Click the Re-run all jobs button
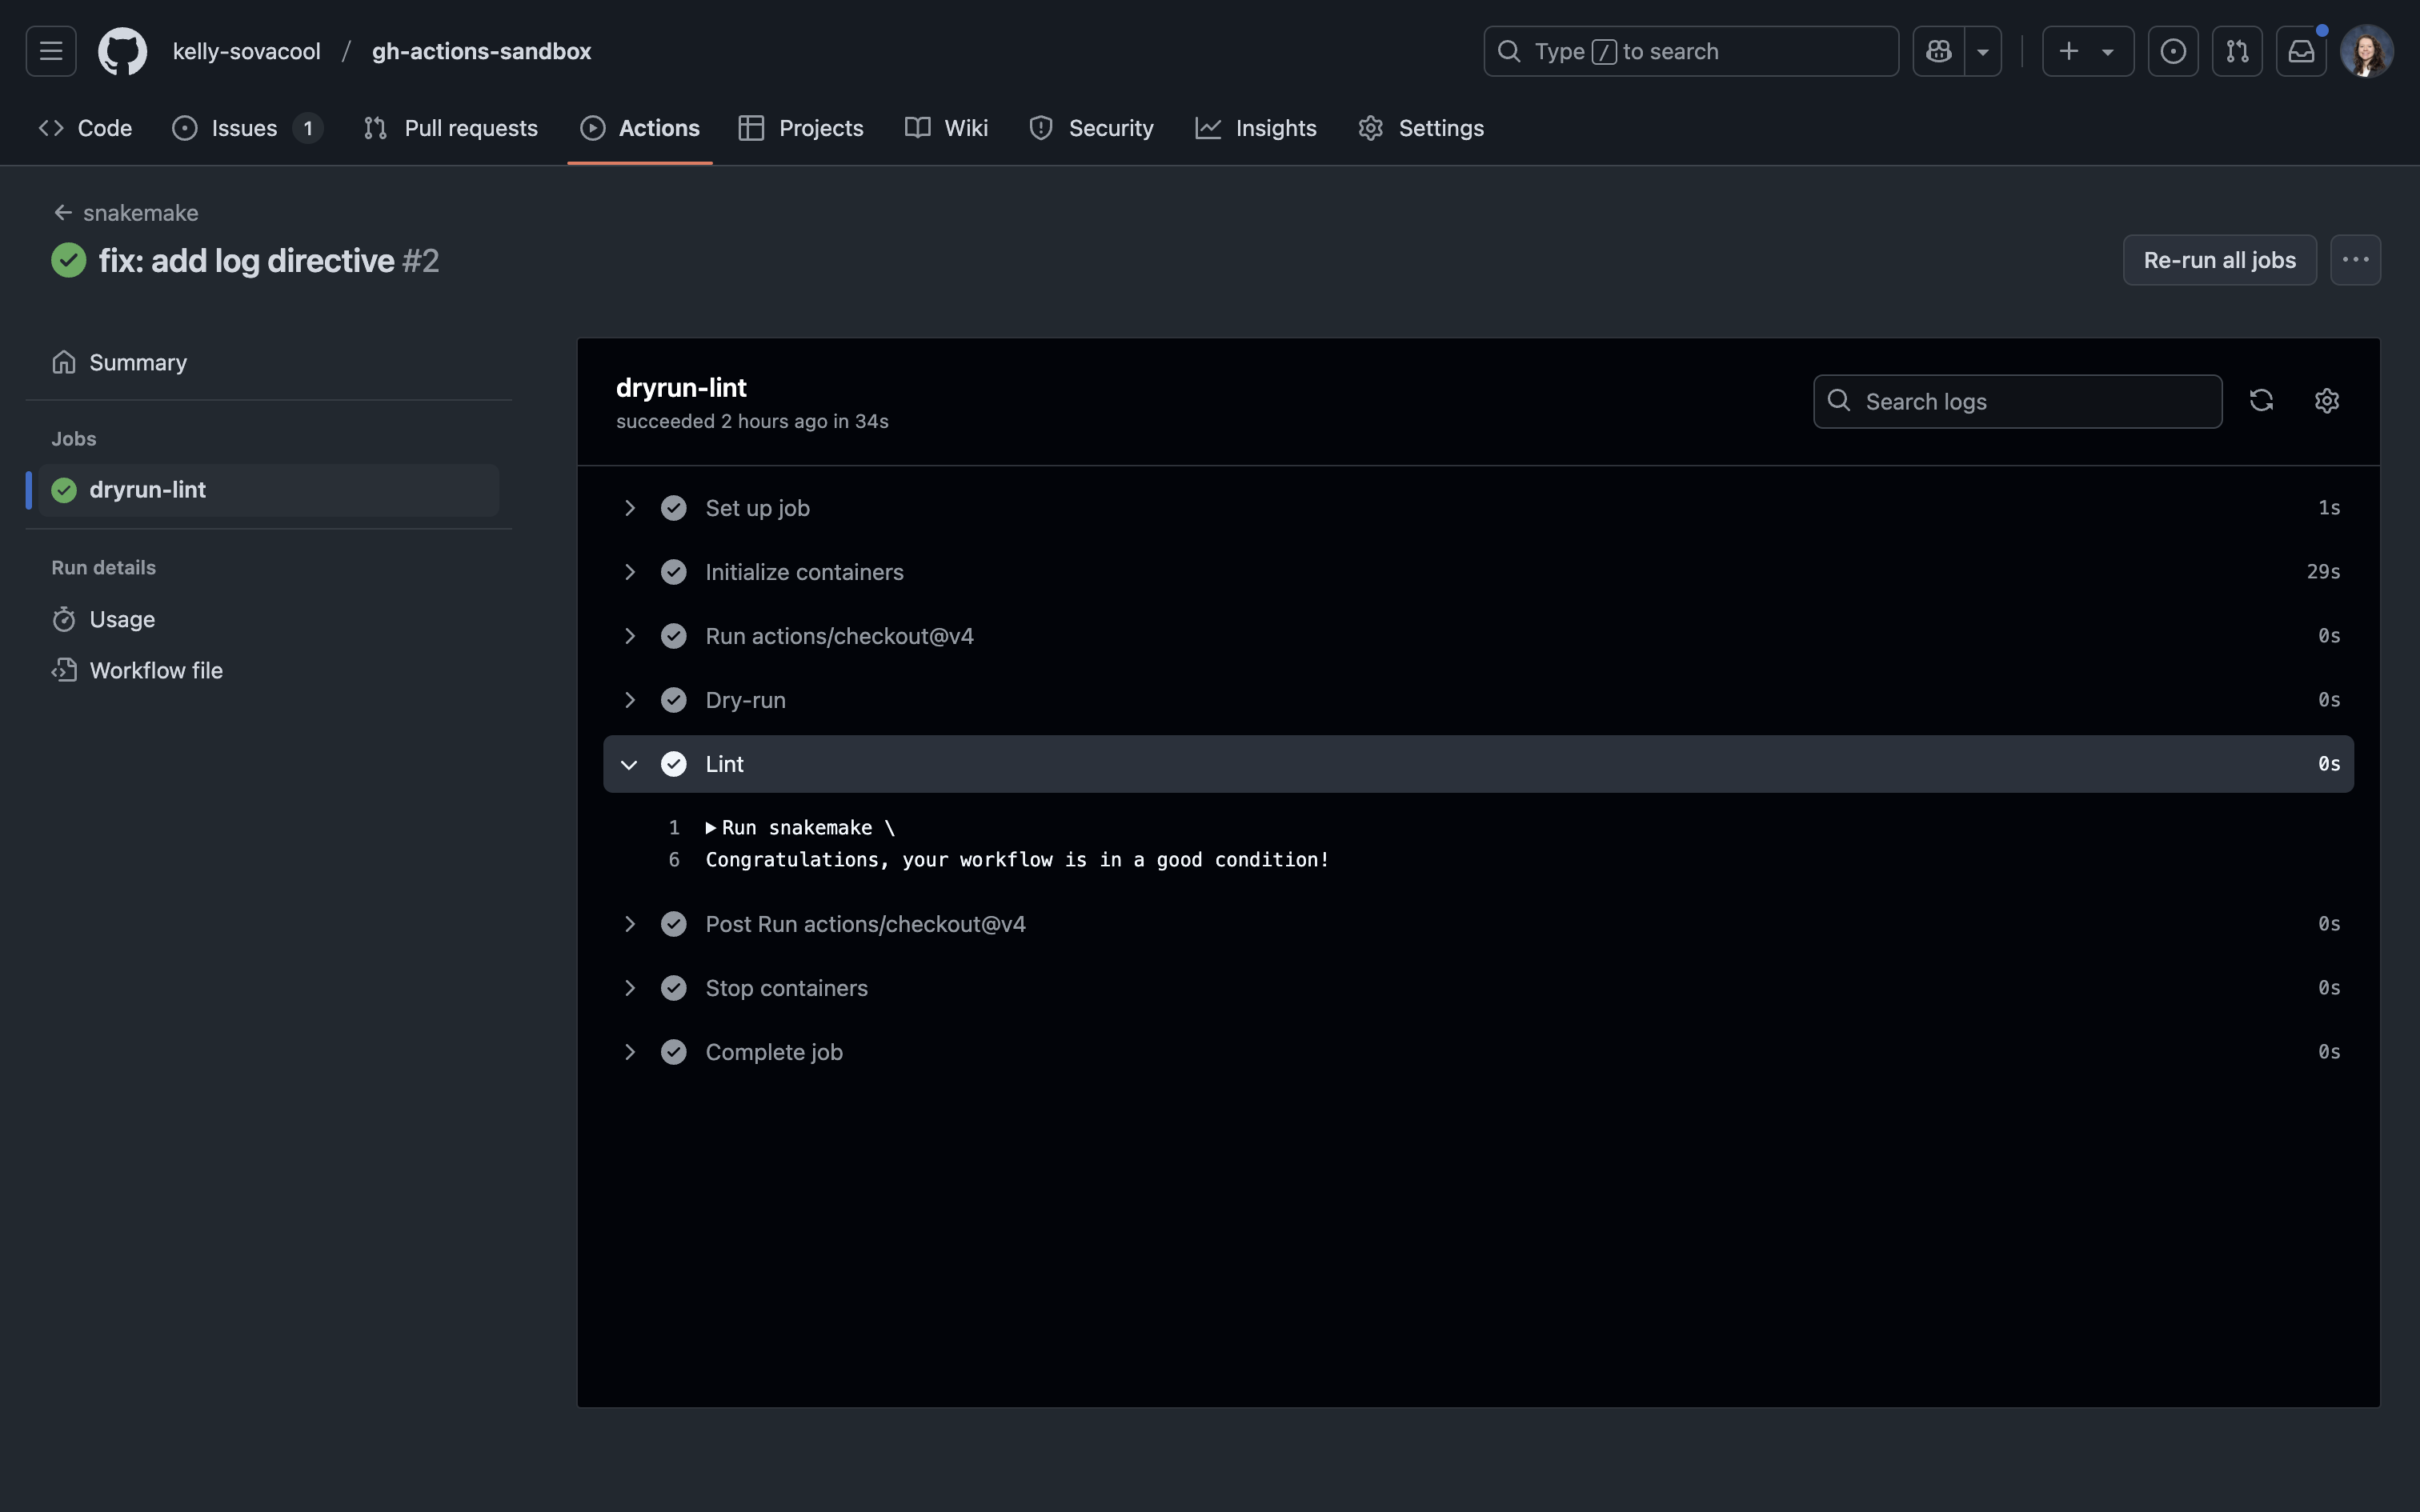The height and width of the screenshot is (1512, 2420). click(2219, 260)
